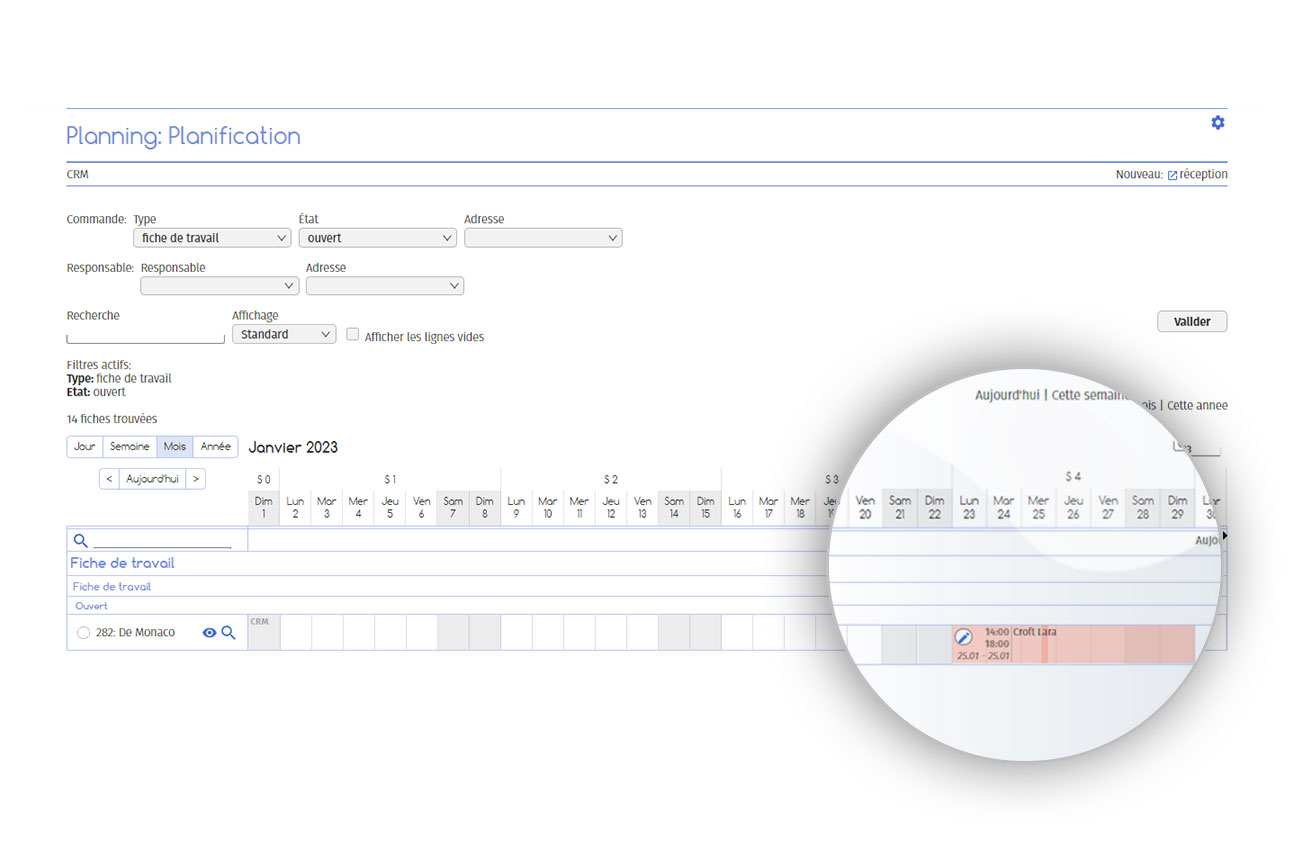Switch to the Semaine view tab
Viewport: 1290px width, 850px height.
130,447
